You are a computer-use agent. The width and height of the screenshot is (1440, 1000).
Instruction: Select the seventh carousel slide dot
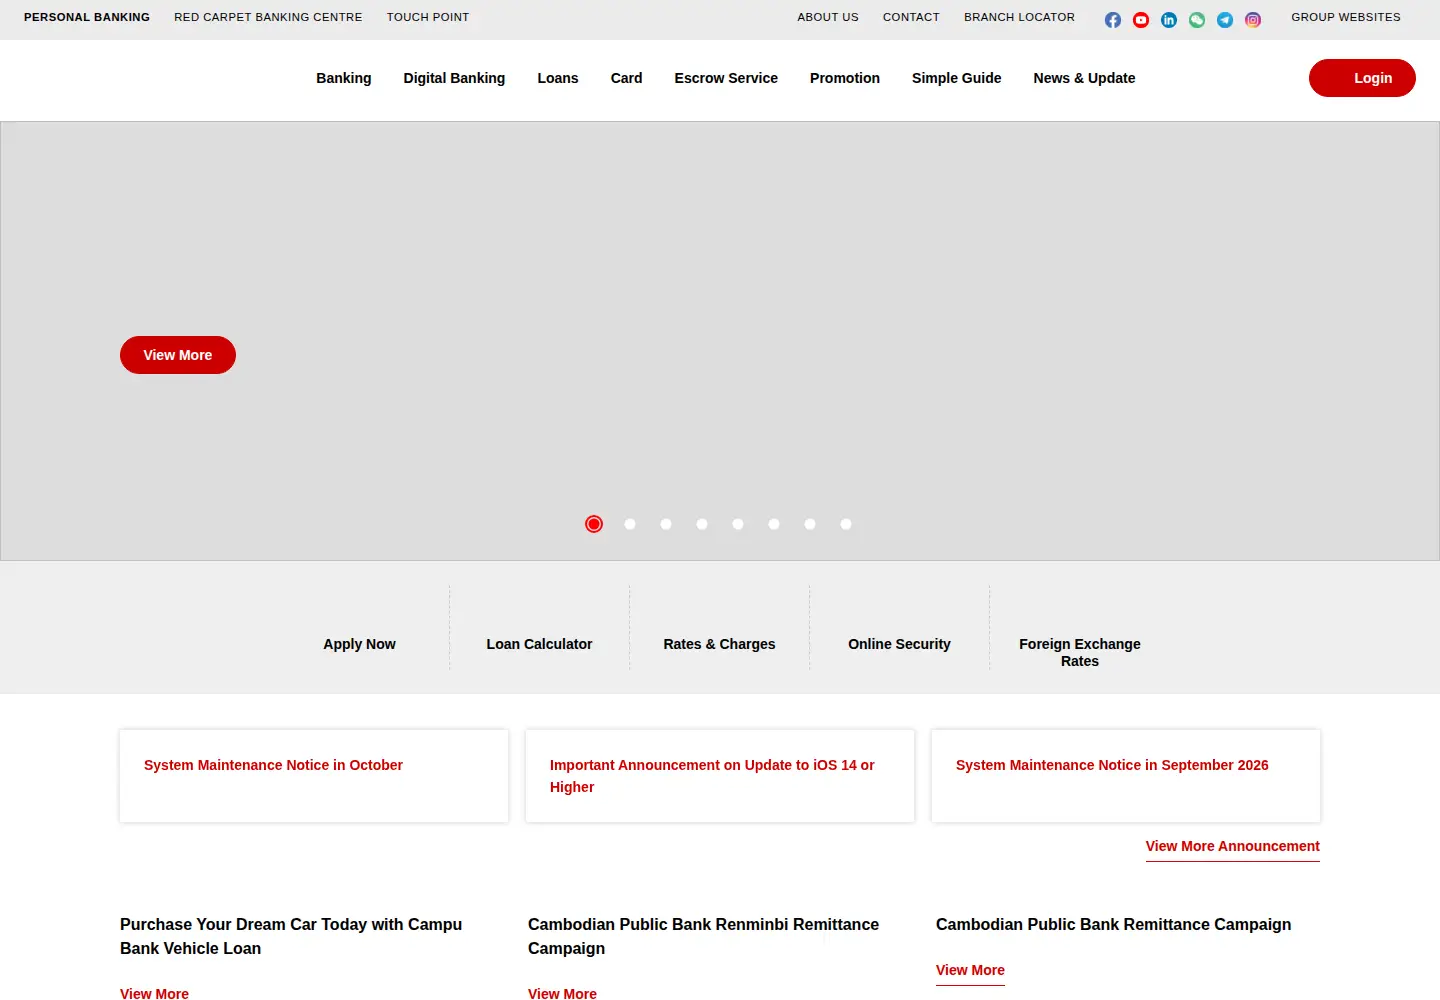[x=810, y=524]
